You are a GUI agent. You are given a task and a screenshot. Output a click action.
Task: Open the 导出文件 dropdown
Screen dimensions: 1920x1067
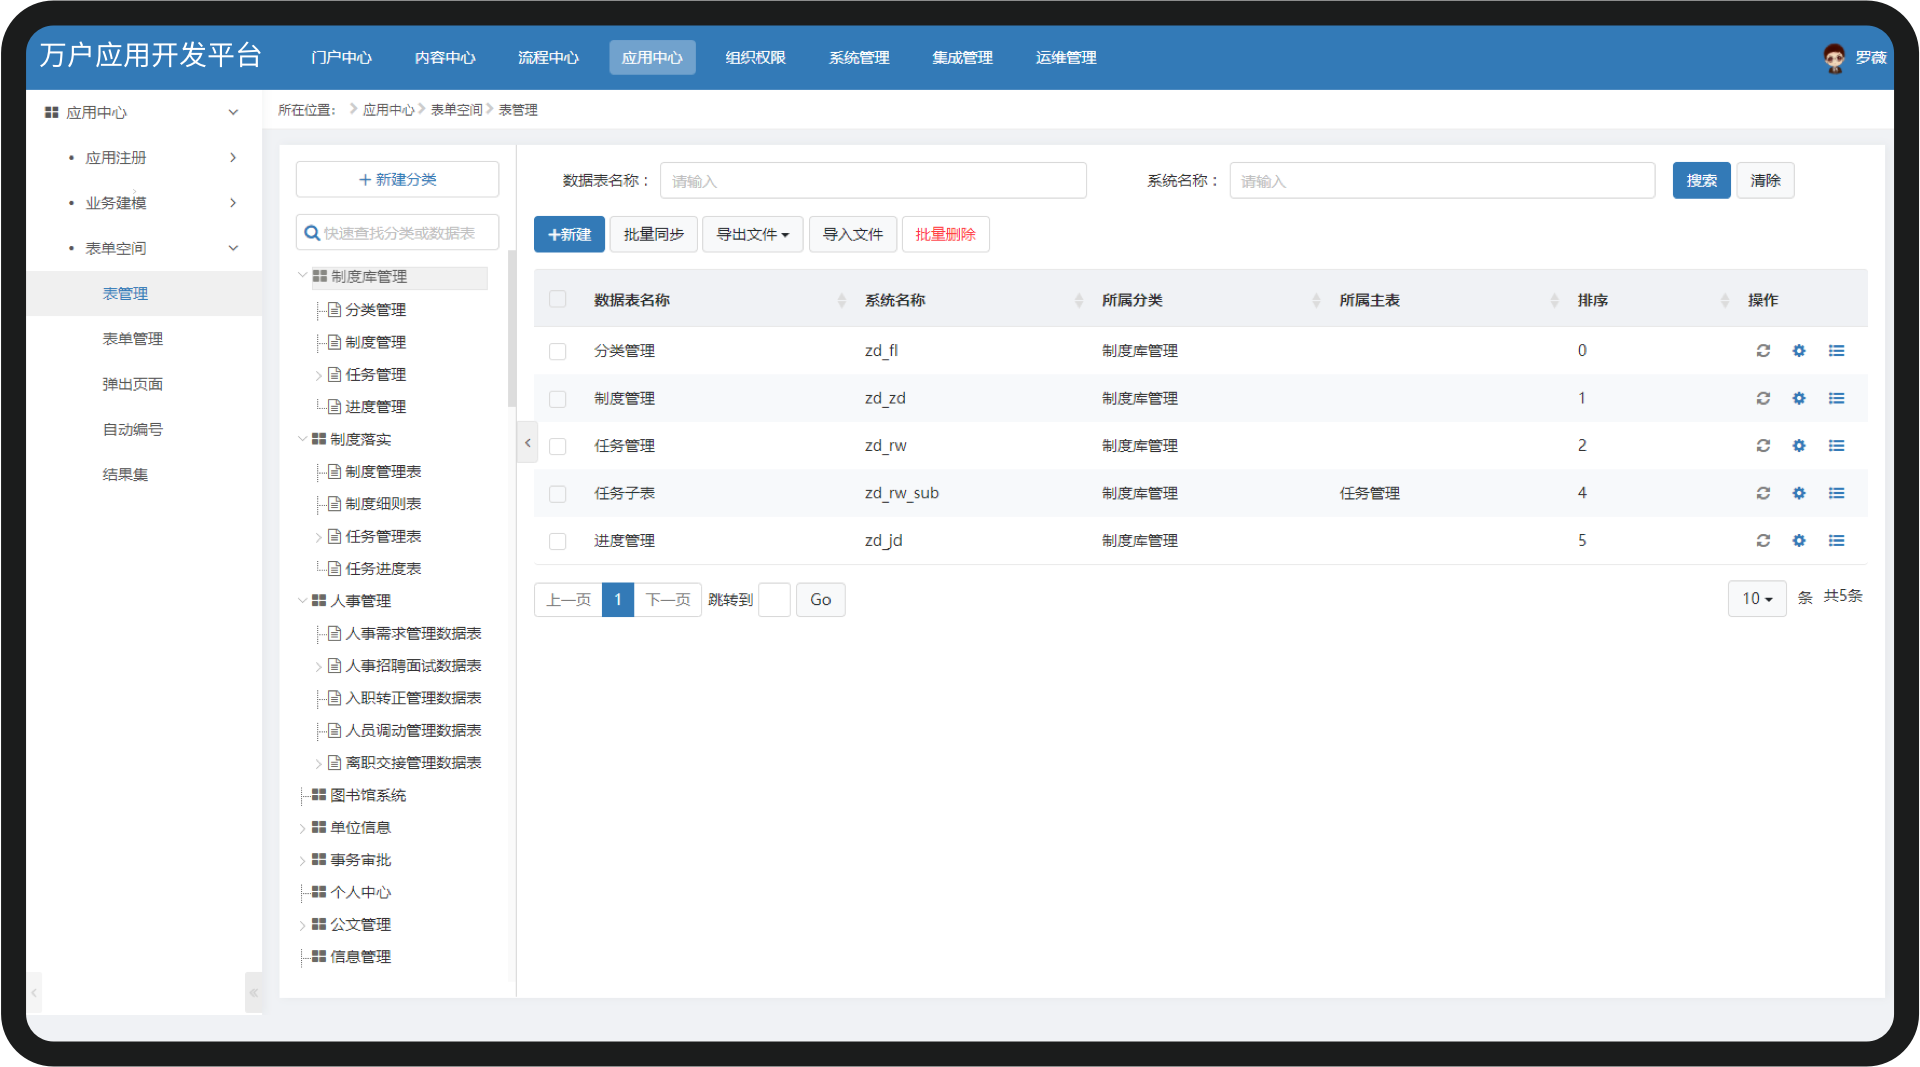(752, 234)
